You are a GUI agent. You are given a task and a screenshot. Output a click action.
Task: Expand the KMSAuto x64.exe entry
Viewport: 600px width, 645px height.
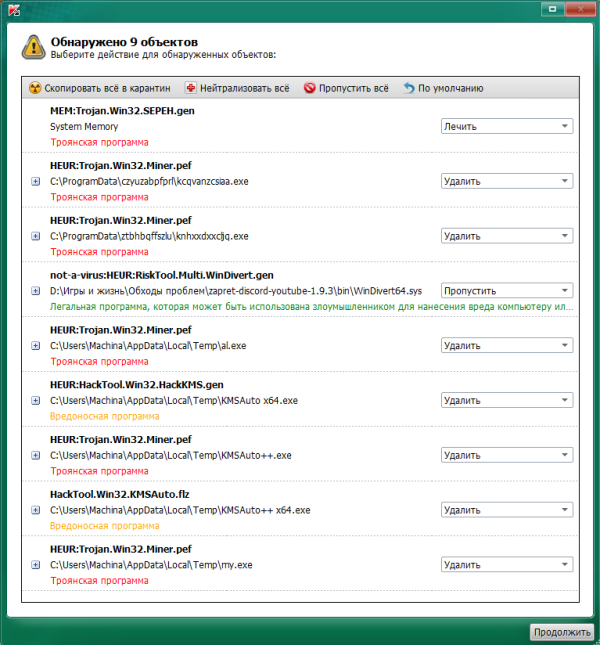(x=36, y=400)
